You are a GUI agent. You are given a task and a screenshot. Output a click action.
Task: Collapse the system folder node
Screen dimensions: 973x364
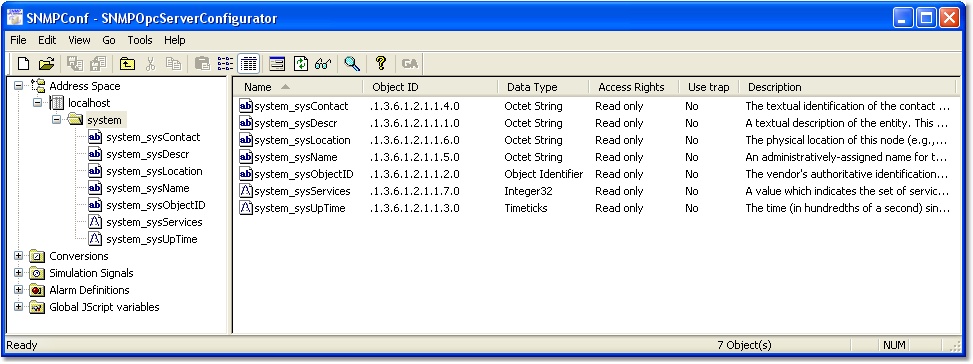coord(56,119)
